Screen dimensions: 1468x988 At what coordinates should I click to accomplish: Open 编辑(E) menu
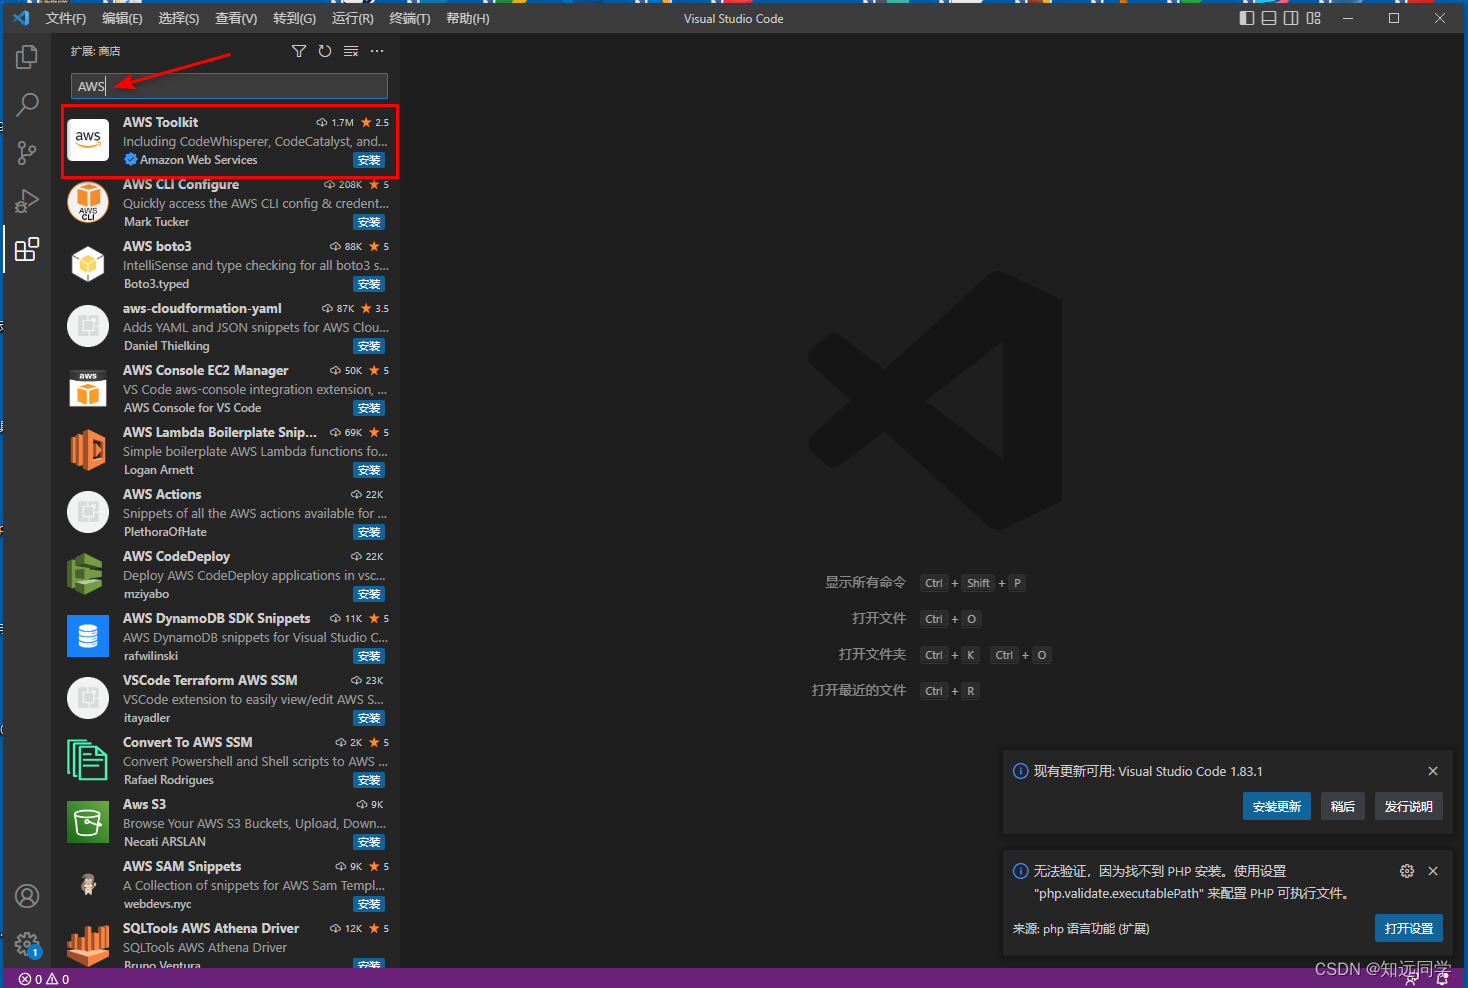122,18
